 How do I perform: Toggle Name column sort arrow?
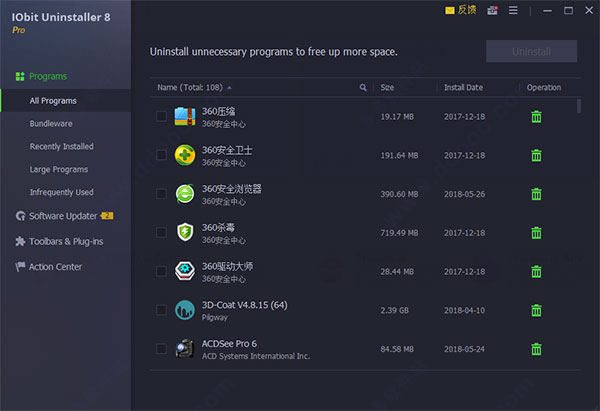pos(230,88)
